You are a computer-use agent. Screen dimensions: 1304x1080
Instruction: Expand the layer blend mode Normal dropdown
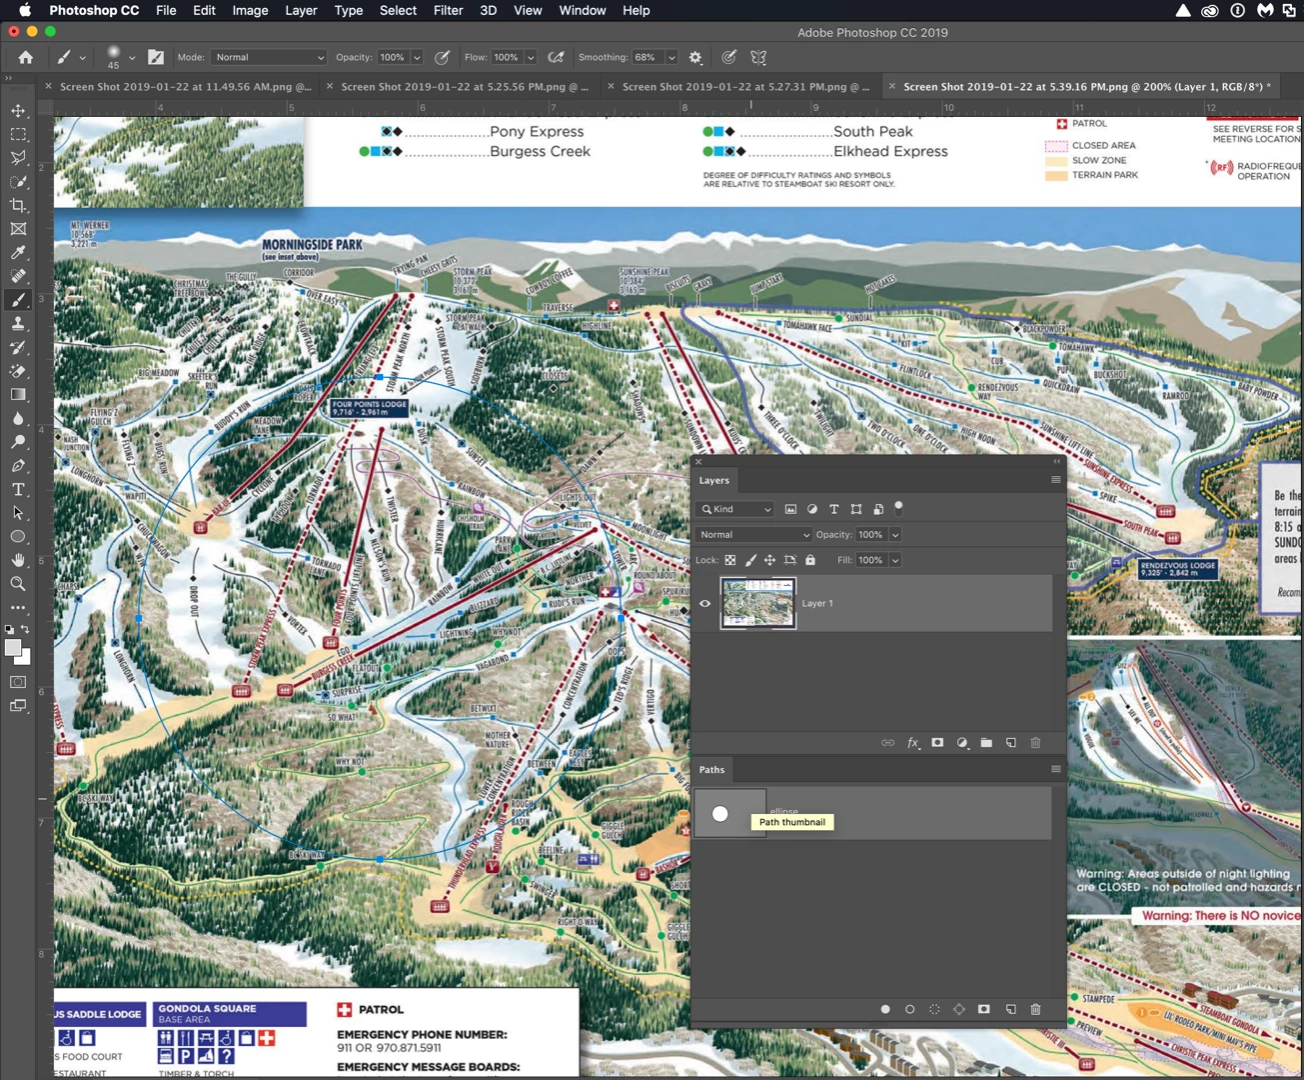[x=754, y=535]
